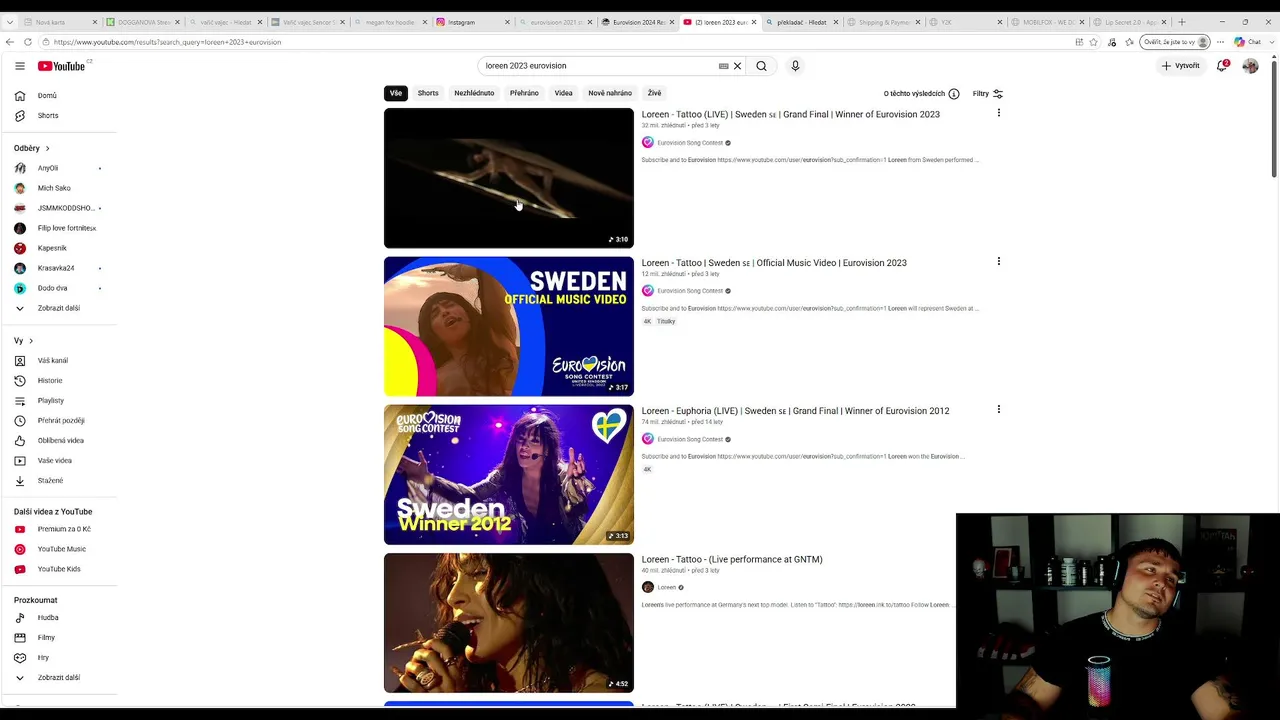The height and width of the screenshot is (720, 1280).
Task: Open Loreen Euphoria LIVE 2012 title link
Action: pyautogui.click(x=795, y=411)
